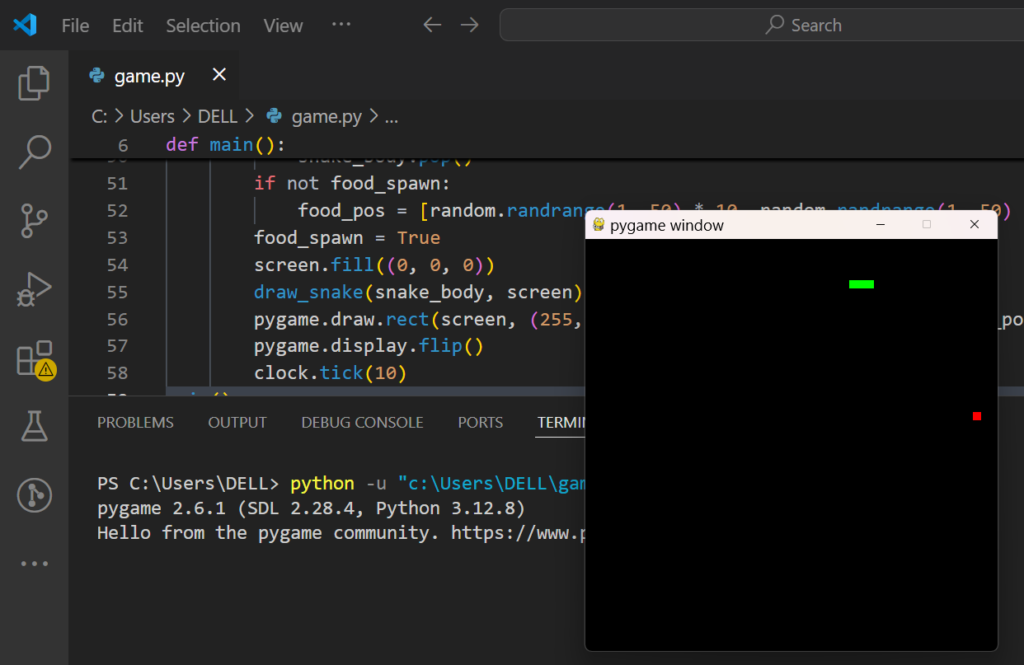1024x665 pixels.
Task: Click the pygame window title text
Action: click(666, 225)
